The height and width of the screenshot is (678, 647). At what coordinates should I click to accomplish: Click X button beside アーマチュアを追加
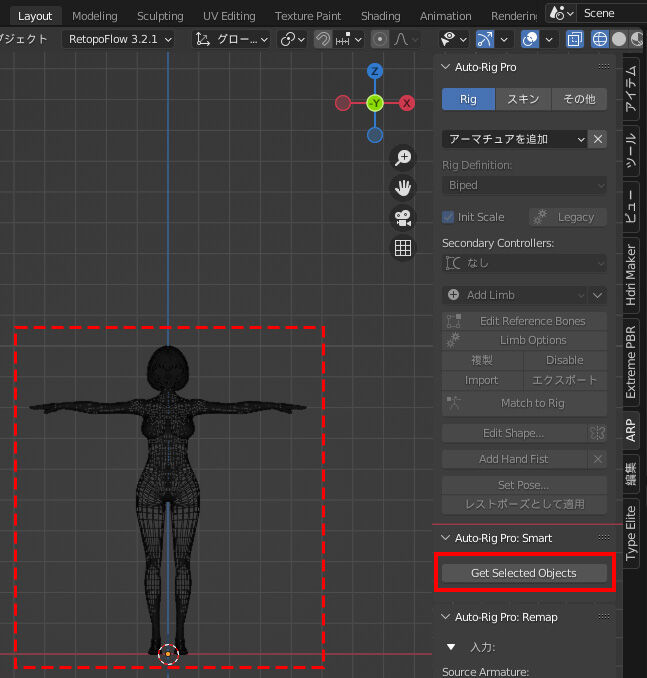[598, 139]
